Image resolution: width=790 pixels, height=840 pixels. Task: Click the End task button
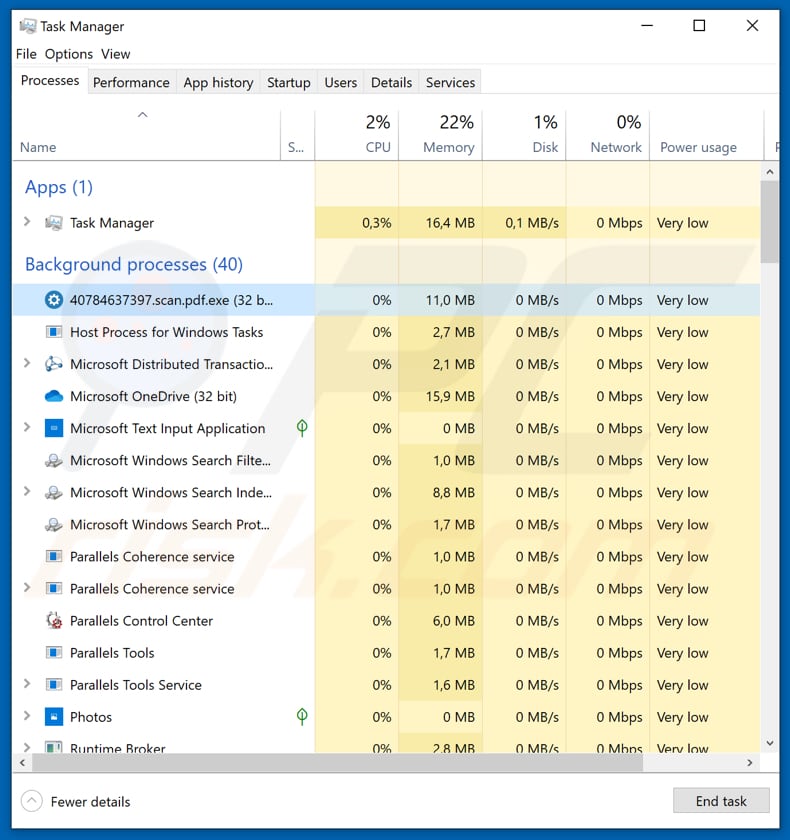721,801
